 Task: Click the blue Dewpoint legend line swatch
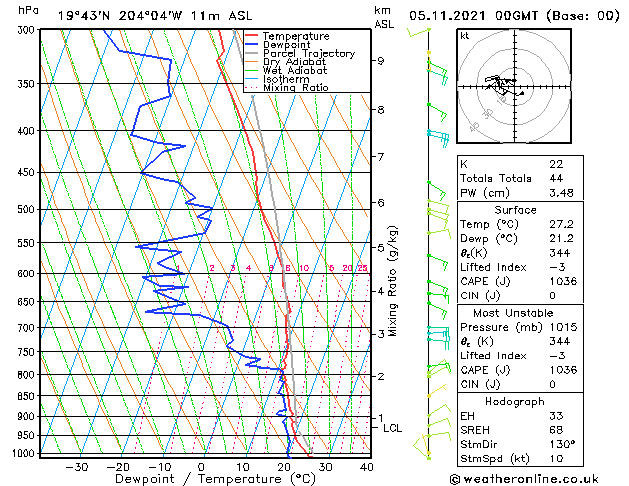[x=252, y=44]
